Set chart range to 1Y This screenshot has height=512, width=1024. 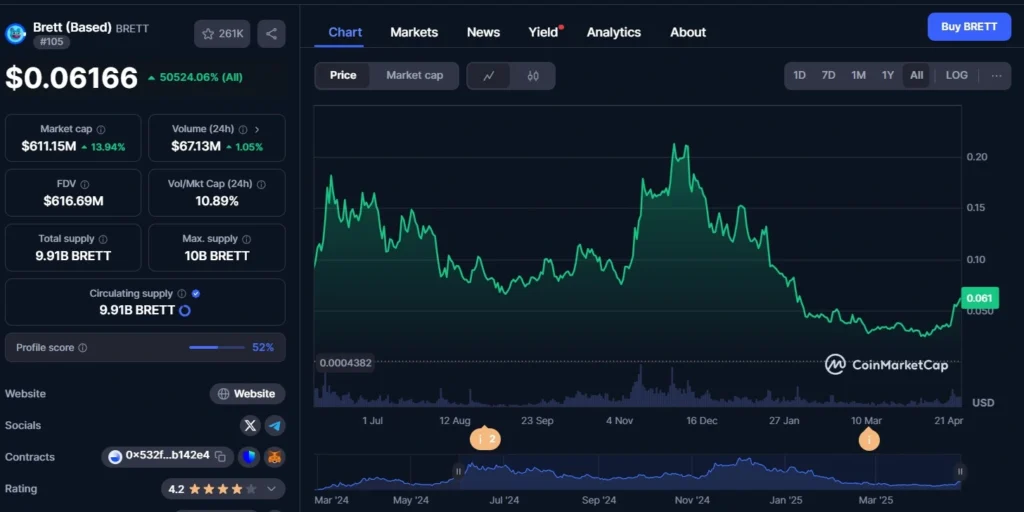point(888,76)
